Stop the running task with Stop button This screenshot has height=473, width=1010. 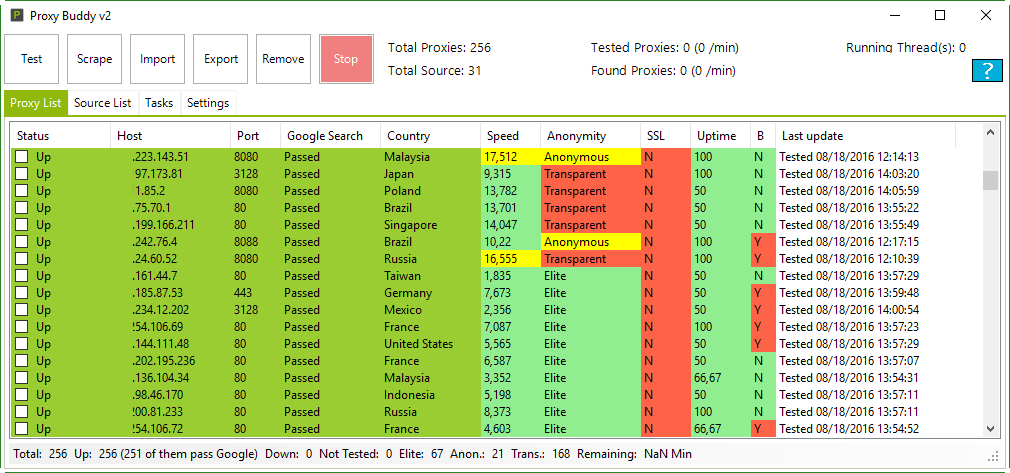click(346, 59)
